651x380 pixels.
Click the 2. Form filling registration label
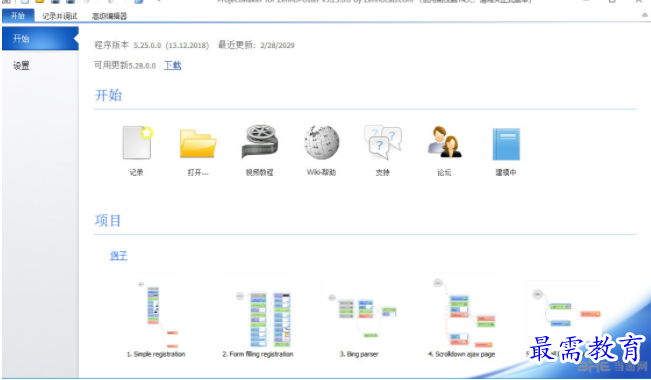258,354
